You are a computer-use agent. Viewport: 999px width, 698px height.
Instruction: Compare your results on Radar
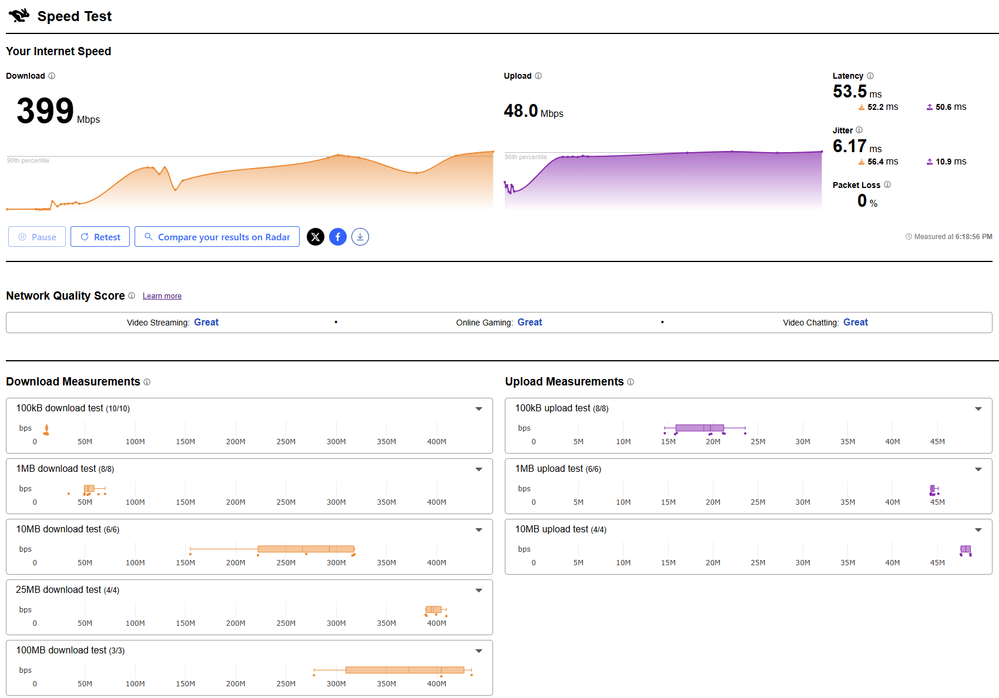click(217, 237)
